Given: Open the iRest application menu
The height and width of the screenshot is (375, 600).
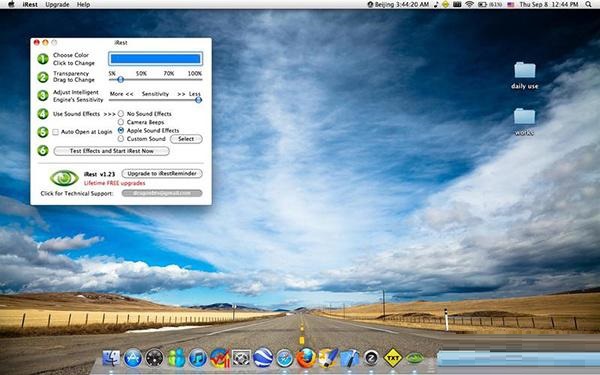Looking at the screenshot, I should (30, 4).
